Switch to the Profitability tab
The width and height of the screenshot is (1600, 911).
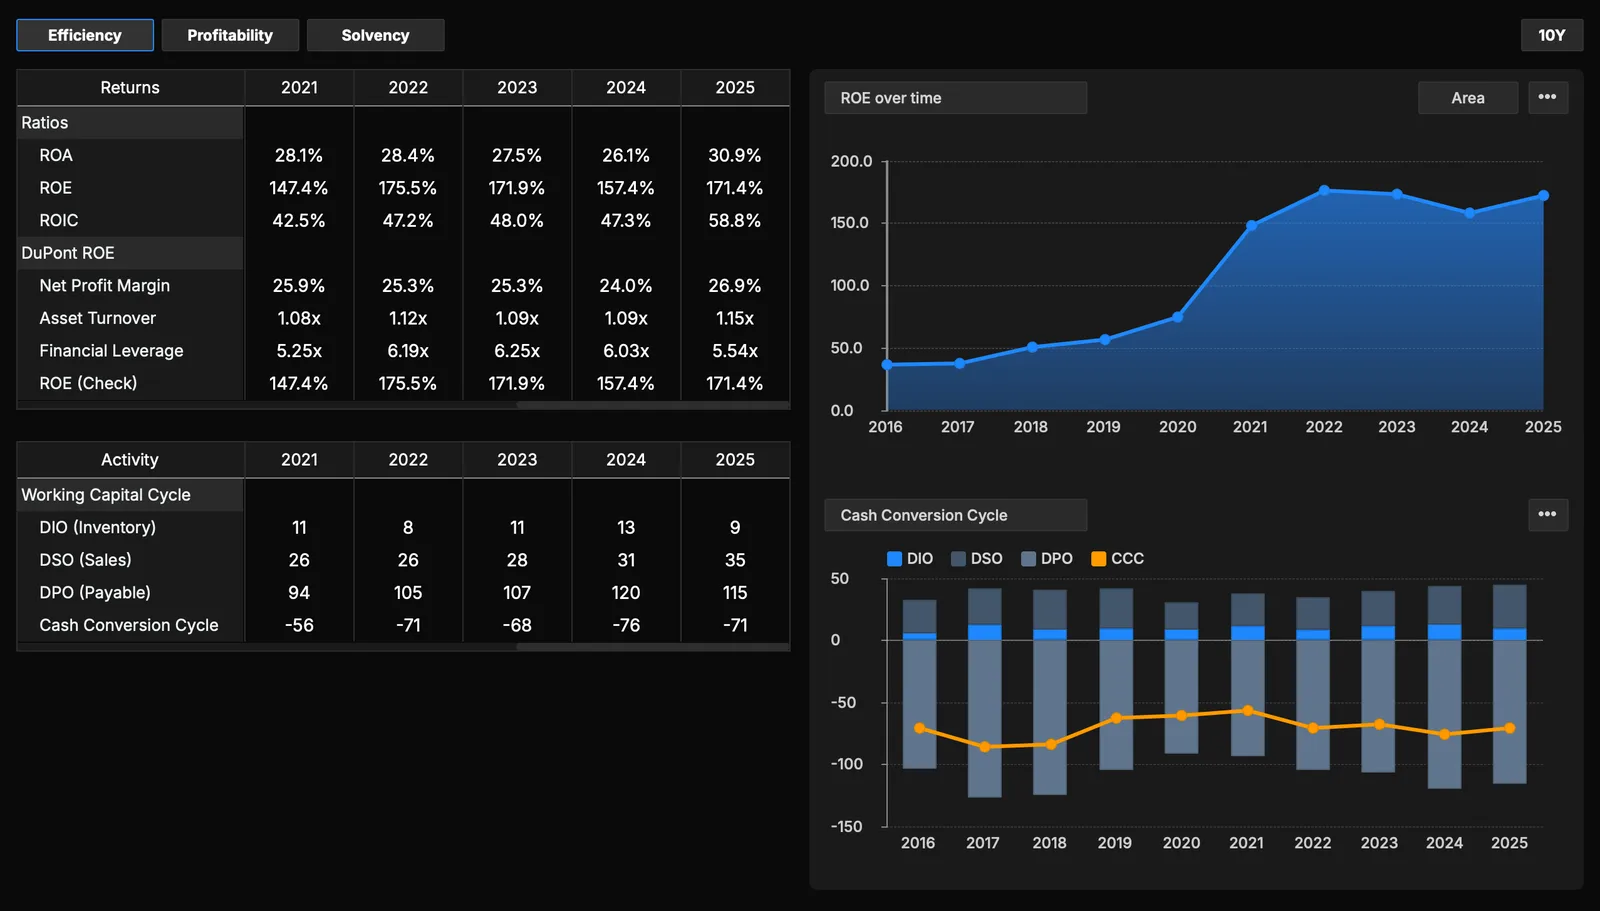point(230,35)
